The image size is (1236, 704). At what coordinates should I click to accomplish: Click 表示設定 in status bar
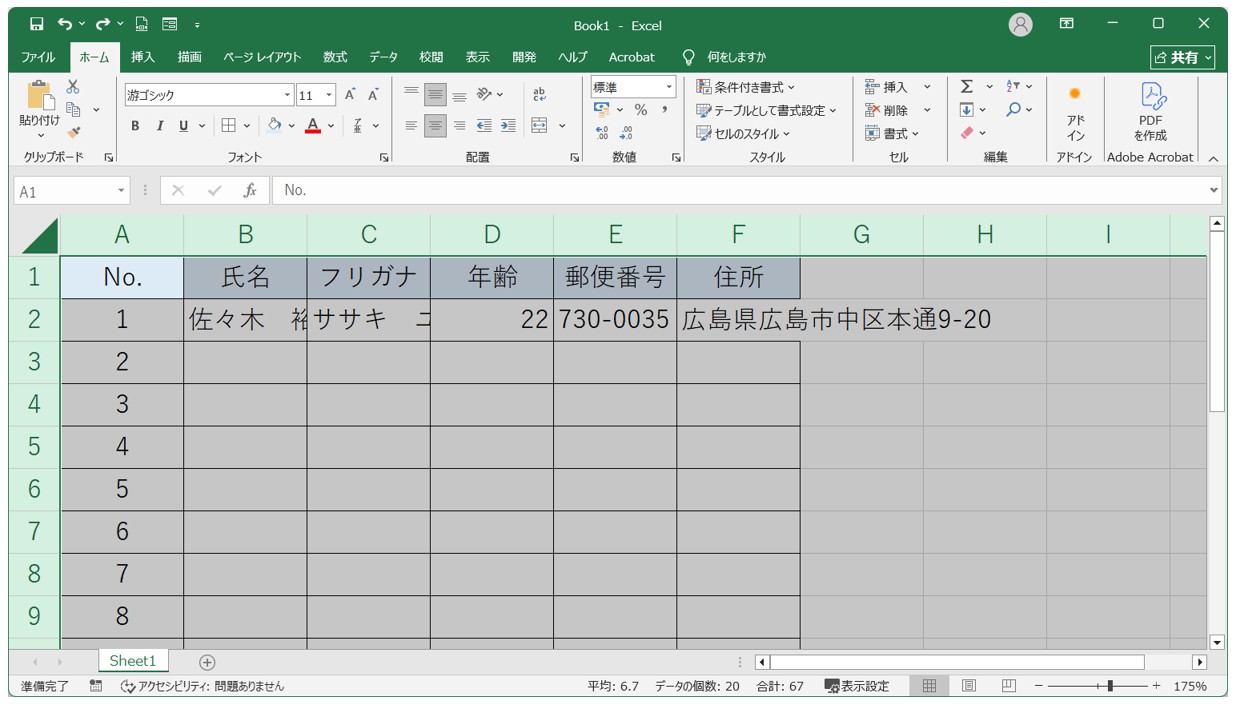click(x=857, y=686)
